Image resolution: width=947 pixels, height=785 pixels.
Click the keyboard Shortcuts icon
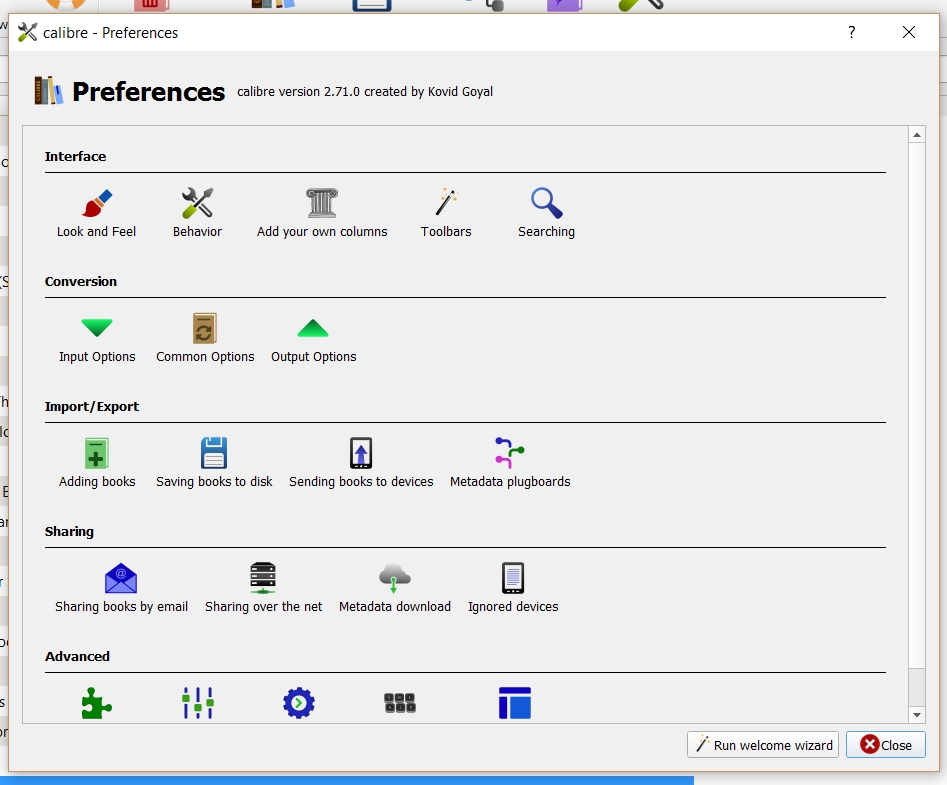400,703
